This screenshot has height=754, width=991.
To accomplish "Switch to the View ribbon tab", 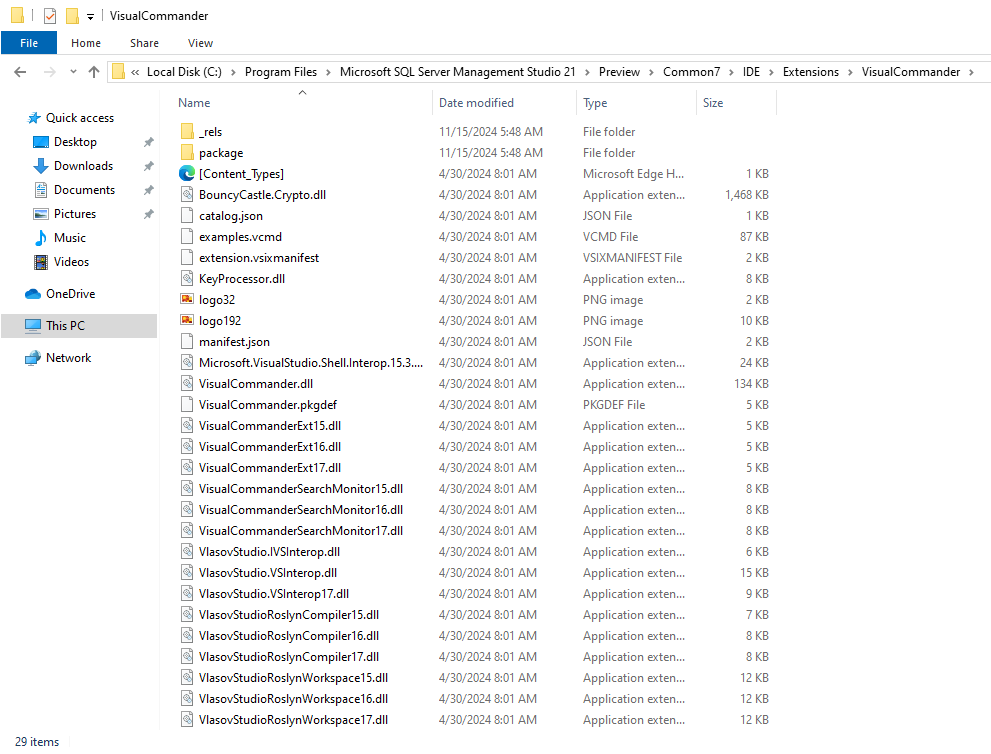I will coord(200,43).
